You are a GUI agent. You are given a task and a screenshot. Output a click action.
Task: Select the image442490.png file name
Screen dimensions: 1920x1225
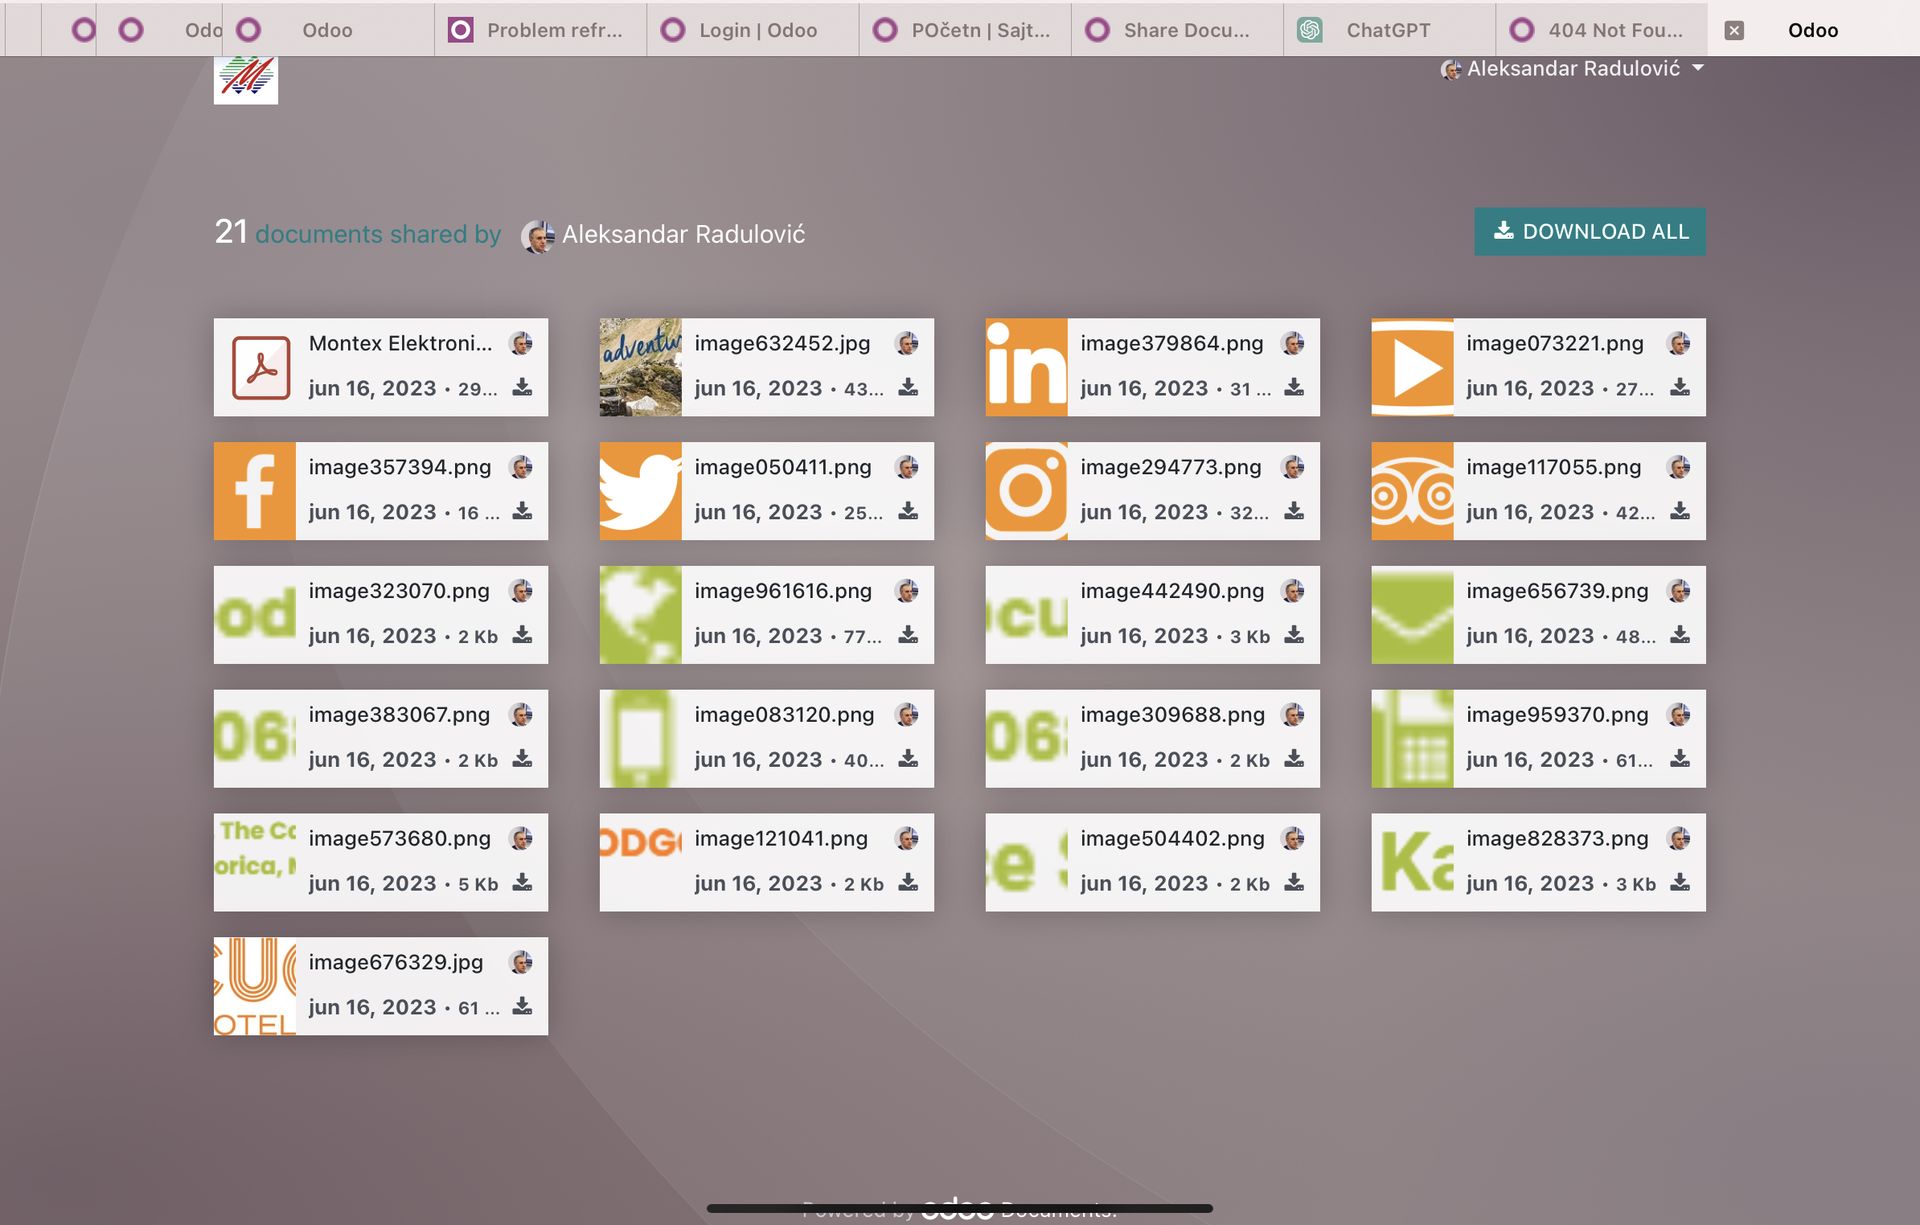1172,591
